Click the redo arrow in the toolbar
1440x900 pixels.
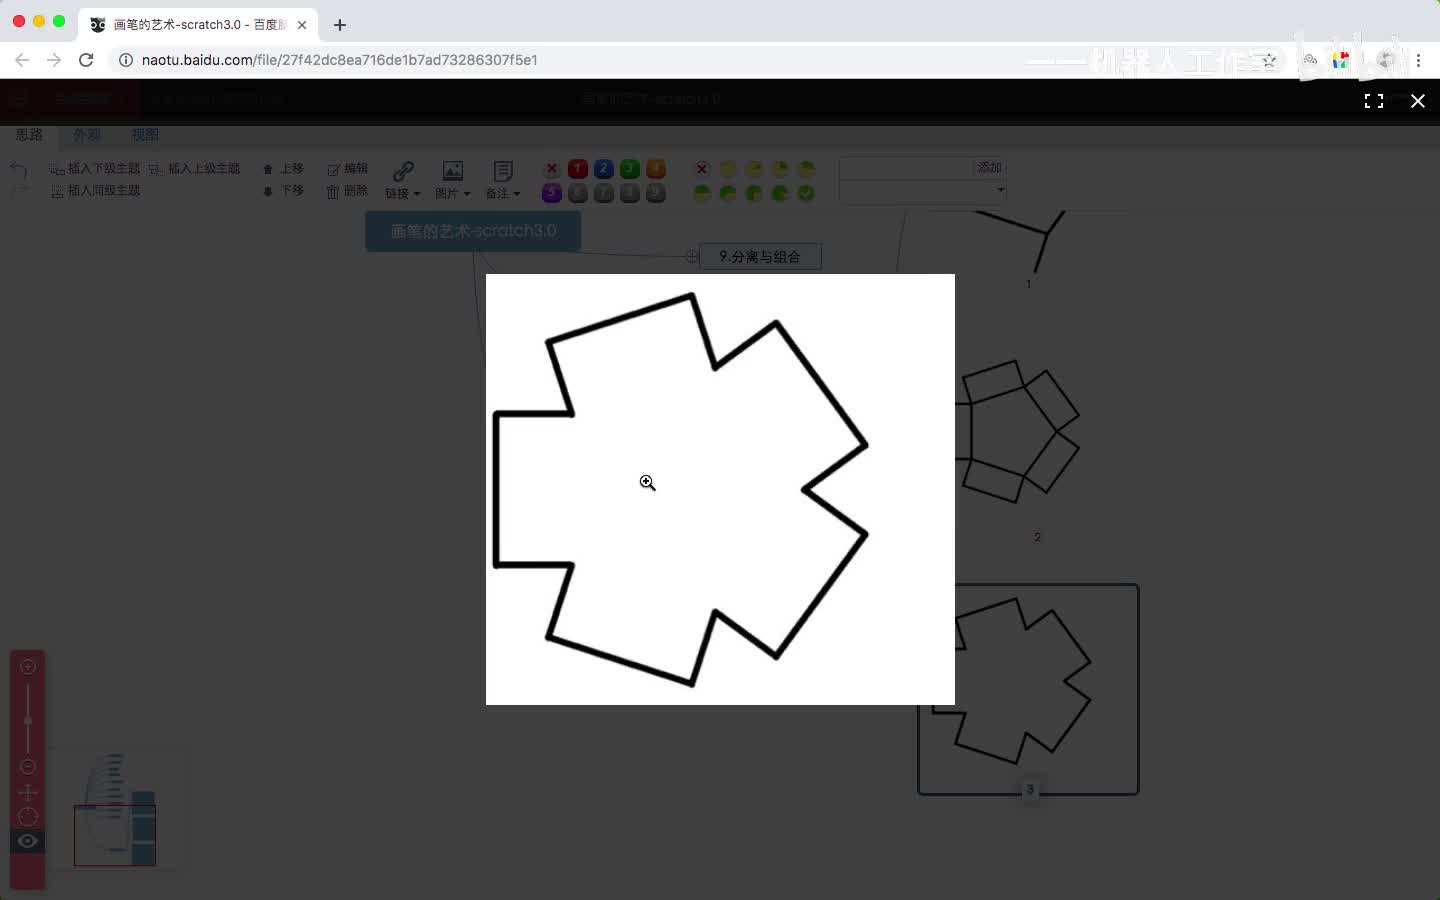(x=18, y=190)
